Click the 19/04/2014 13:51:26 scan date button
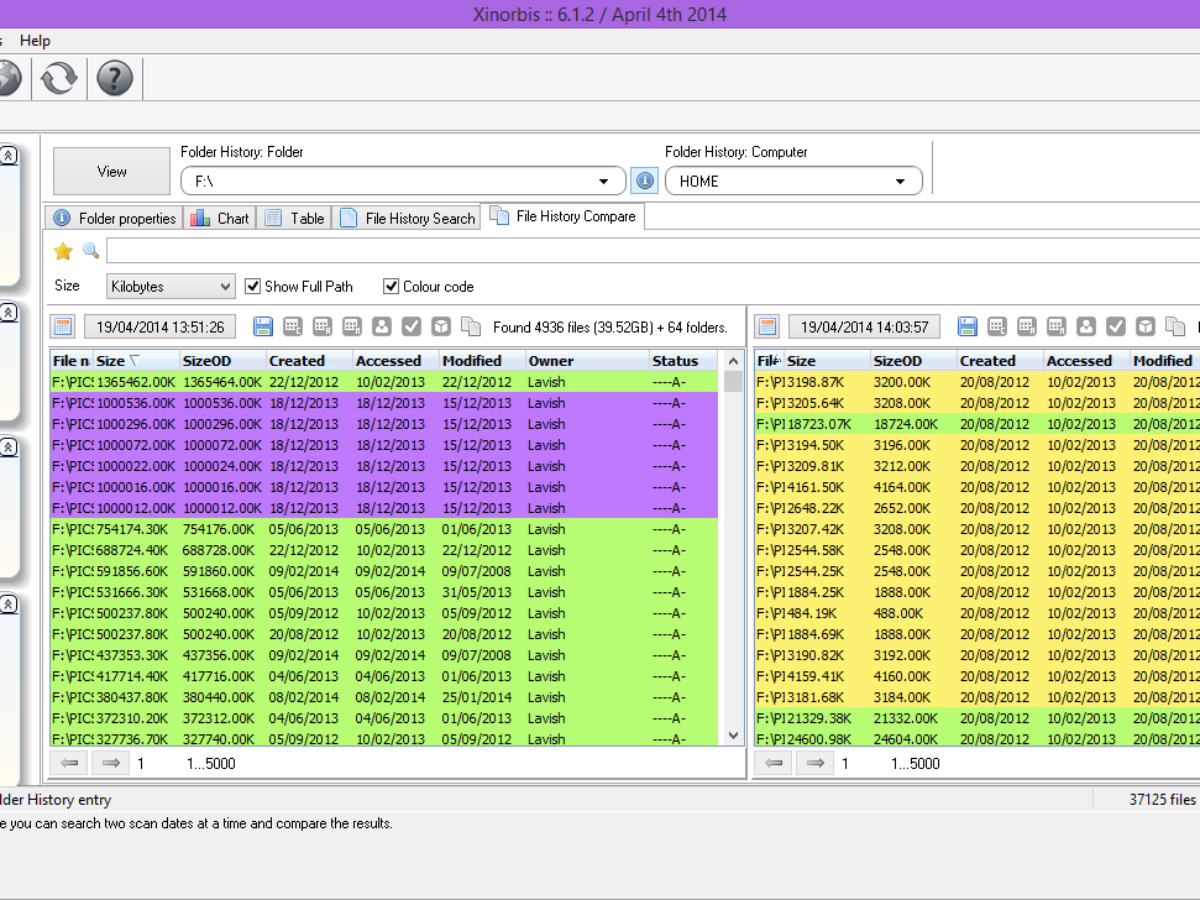This screenshot has height=900, width=1200. tap(160, 327)
